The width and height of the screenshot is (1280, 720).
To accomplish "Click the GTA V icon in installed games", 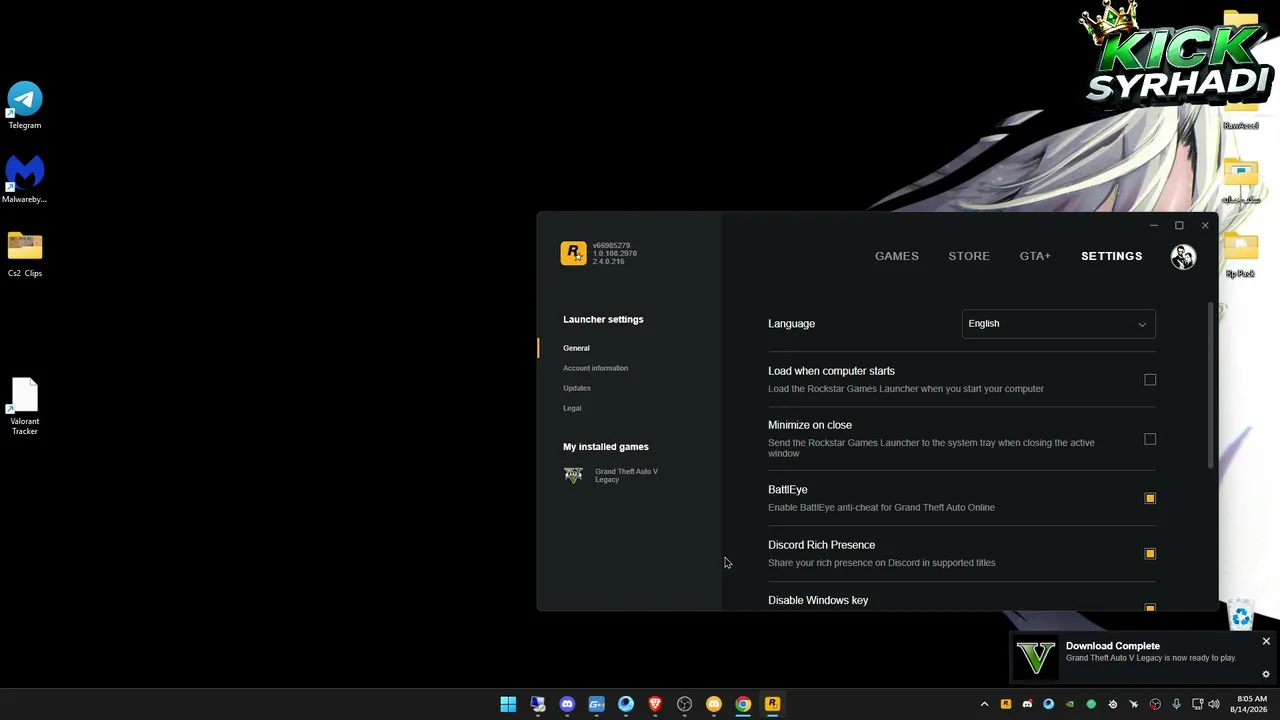I will pyautogui.click(x=573, y=475).
